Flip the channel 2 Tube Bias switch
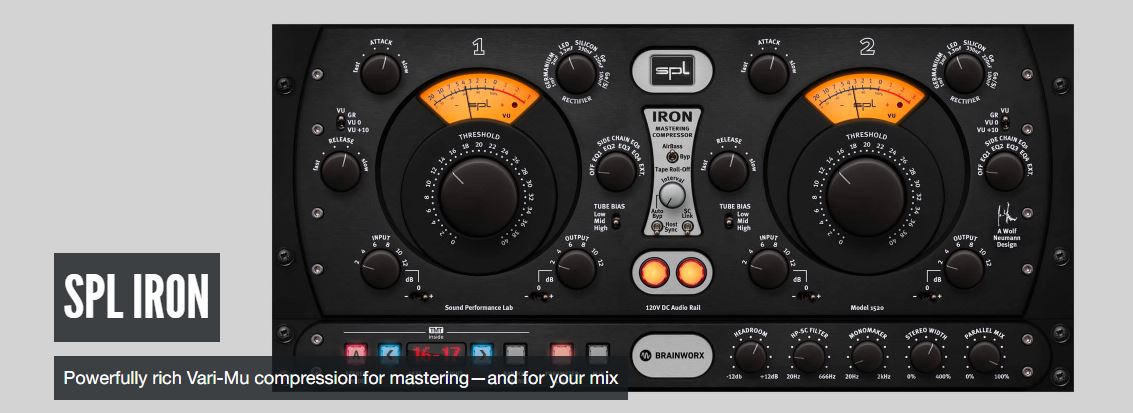This screenshot has width=1133, height=413. click(x=728, y=221)
